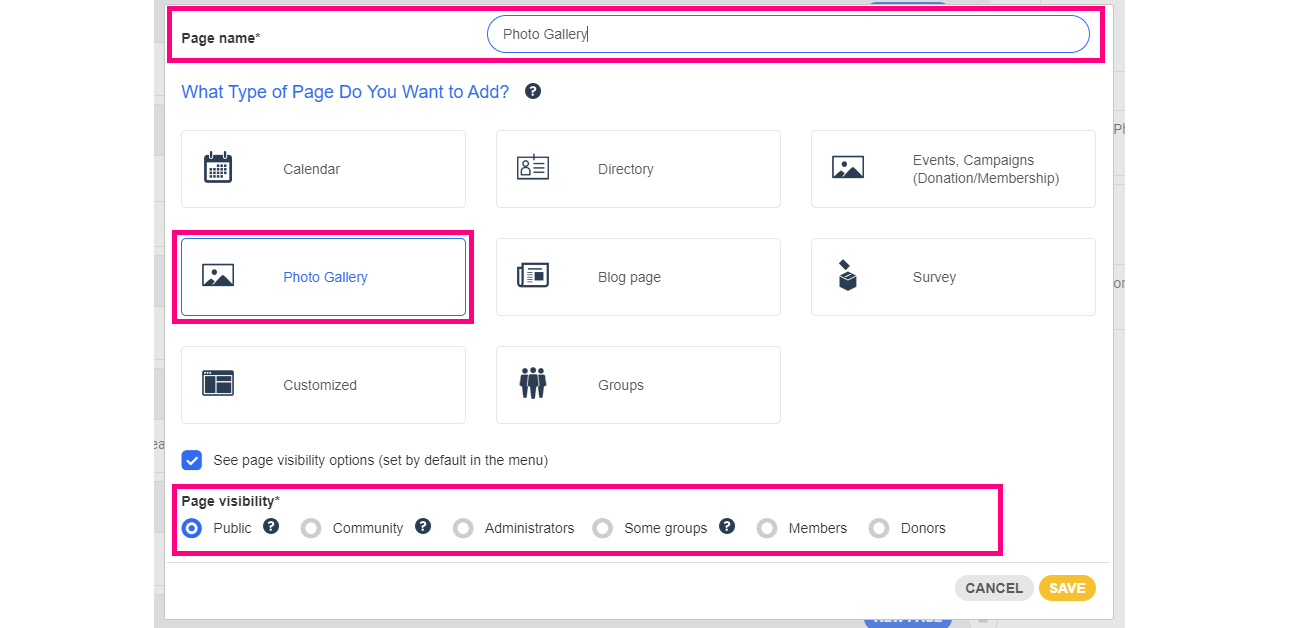
Task: Uncheck See page visibility options
Action: 192,460
